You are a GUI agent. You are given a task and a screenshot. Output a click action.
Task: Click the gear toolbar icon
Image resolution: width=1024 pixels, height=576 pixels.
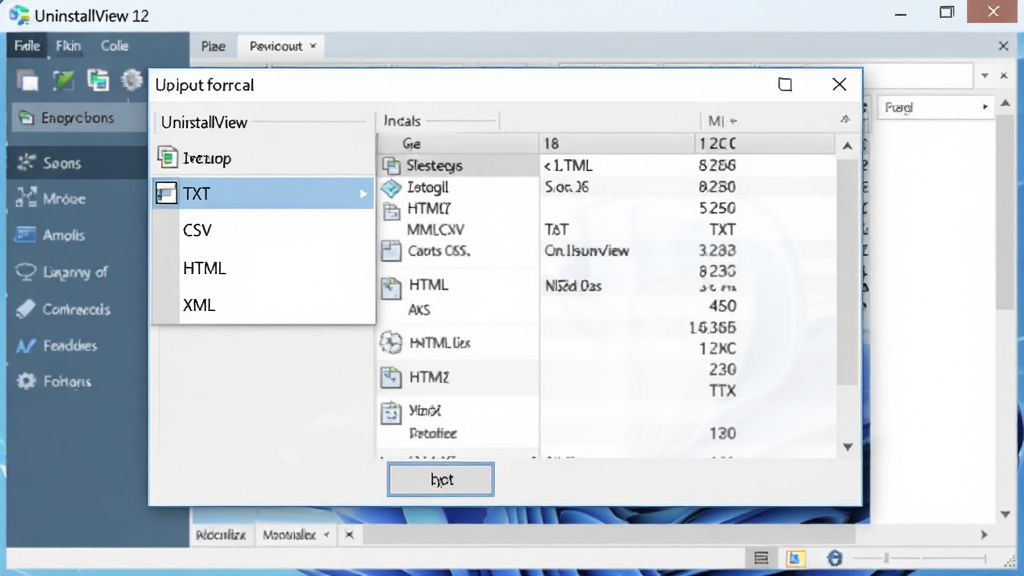(132, 80)
